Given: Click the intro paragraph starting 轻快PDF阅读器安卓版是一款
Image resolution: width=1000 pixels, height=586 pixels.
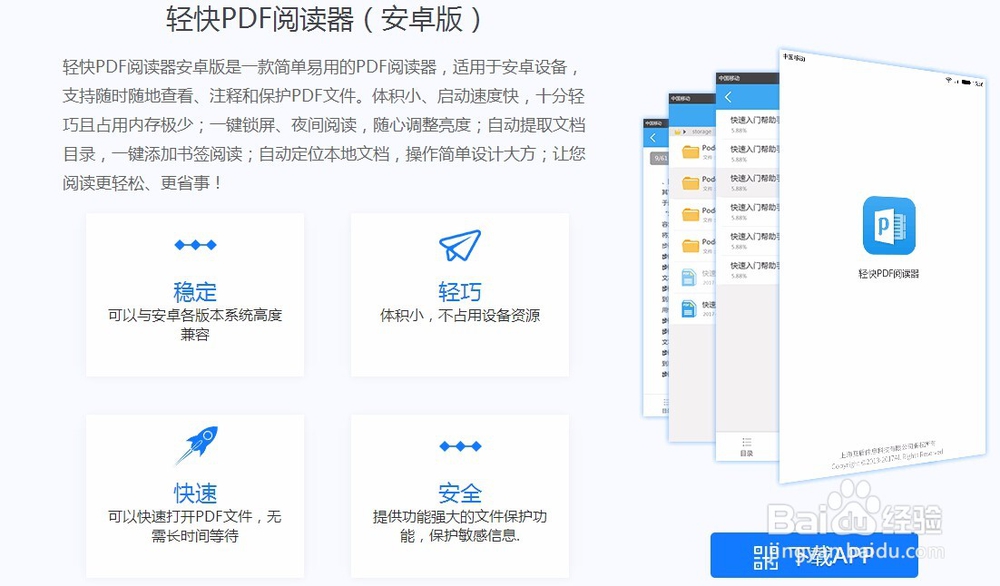Looking at the screenshot, I should 324,125.
